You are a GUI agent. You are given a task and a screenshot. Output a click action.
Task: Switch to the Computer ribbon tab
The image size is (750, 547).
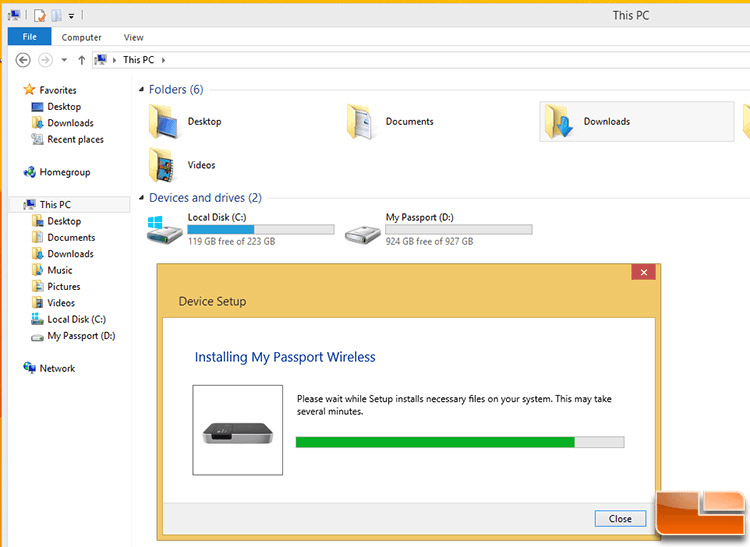[x=81, y=37]
